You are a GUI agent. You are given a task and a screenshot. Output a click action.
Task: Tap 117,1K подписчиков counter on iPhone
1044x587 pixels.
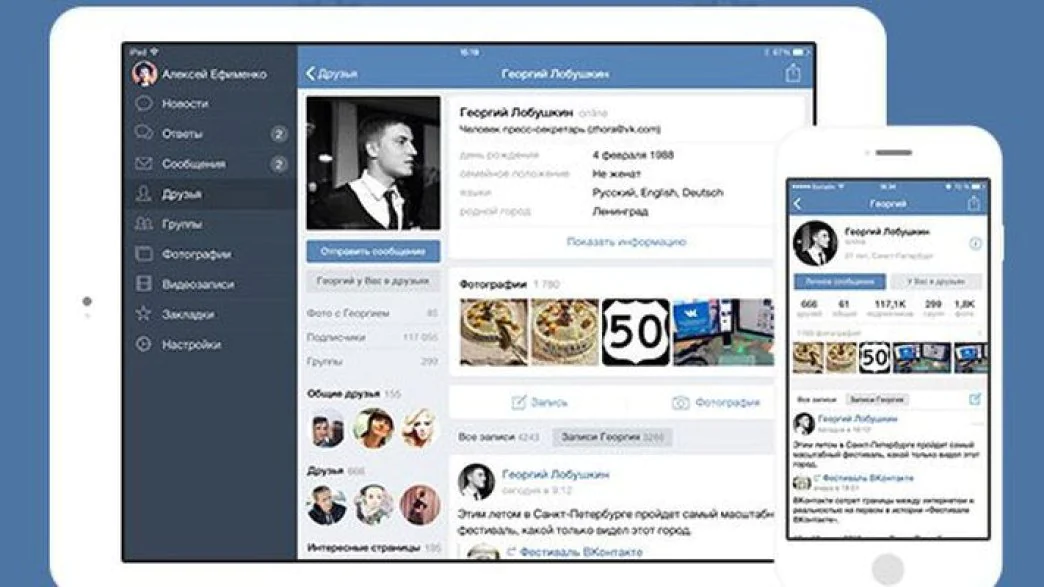(x=890, y=308)
